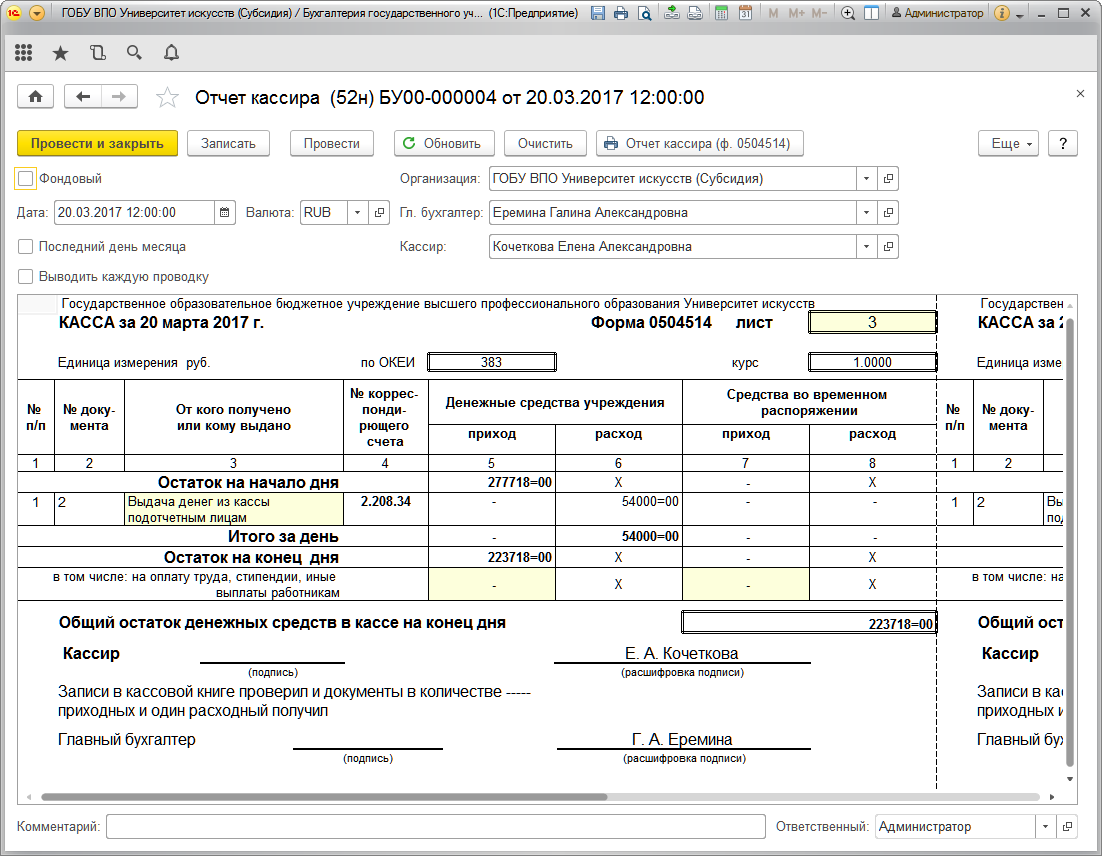Click the horizontal scrollbar of the report

pos(324,797)
